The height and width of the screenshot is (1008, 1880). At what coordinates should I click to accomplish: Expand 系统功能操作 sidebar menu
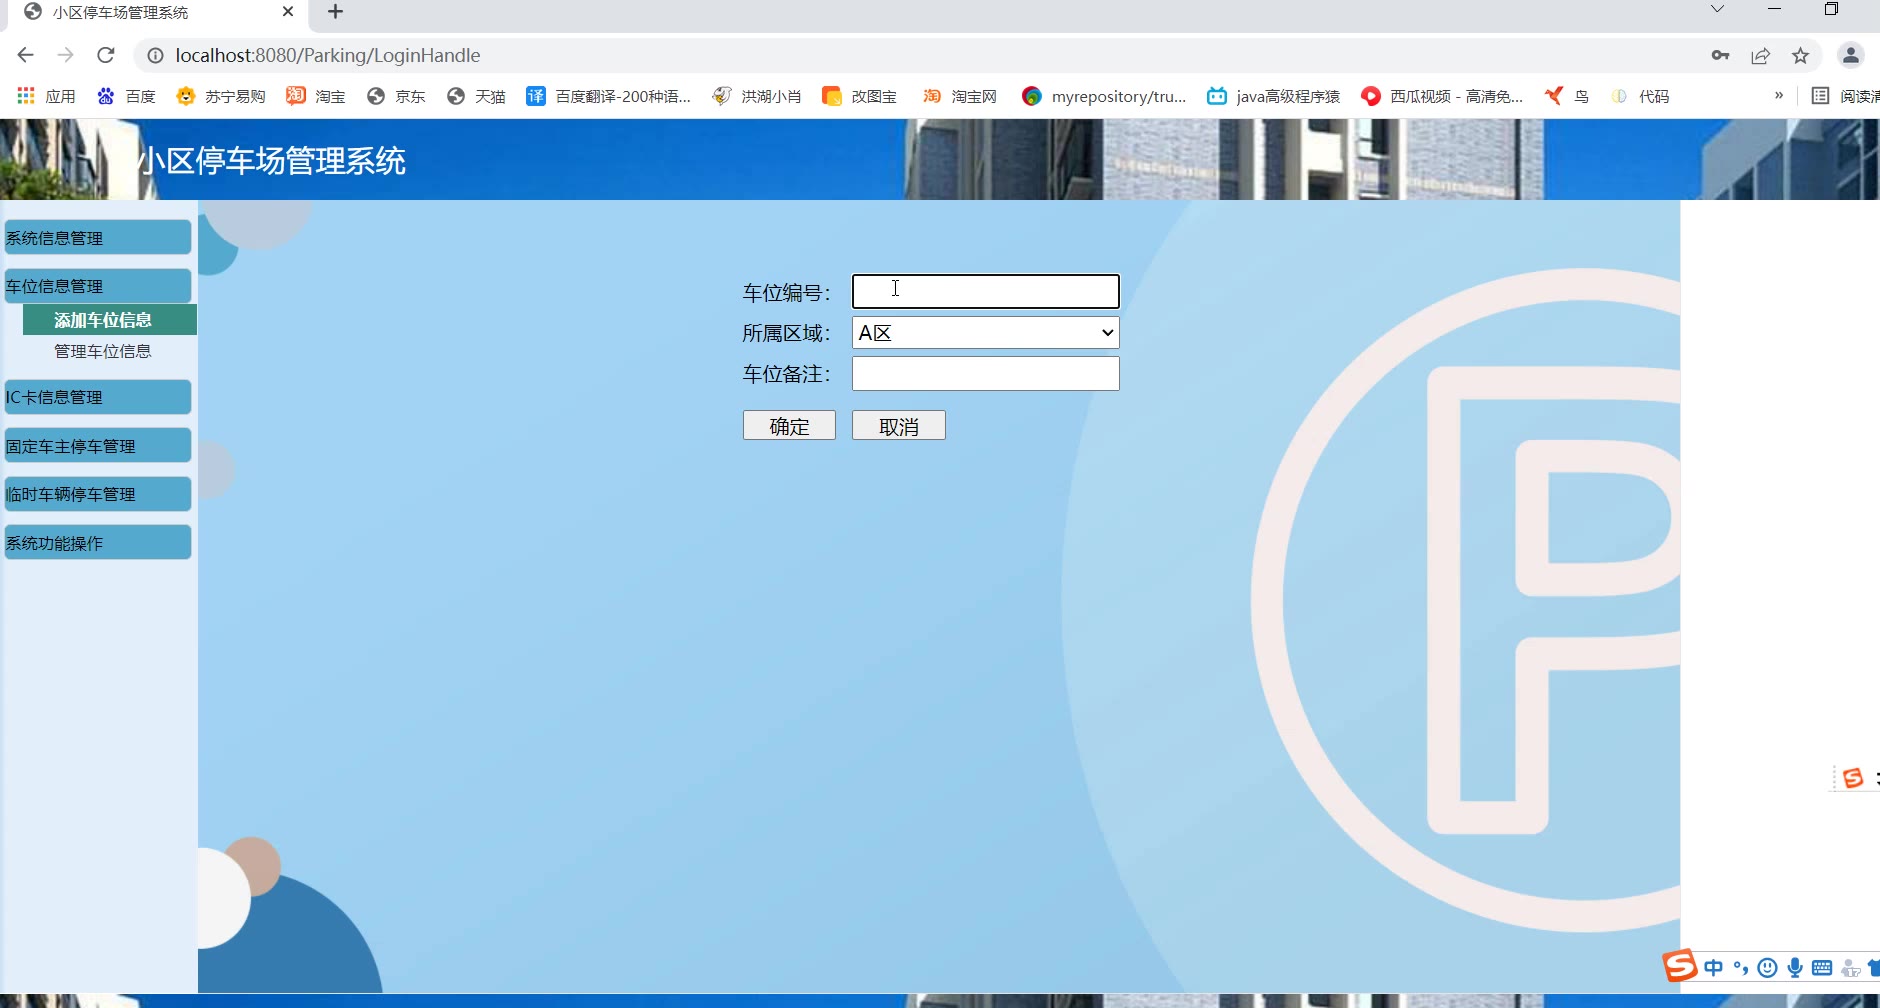click(x=97, y=542)
